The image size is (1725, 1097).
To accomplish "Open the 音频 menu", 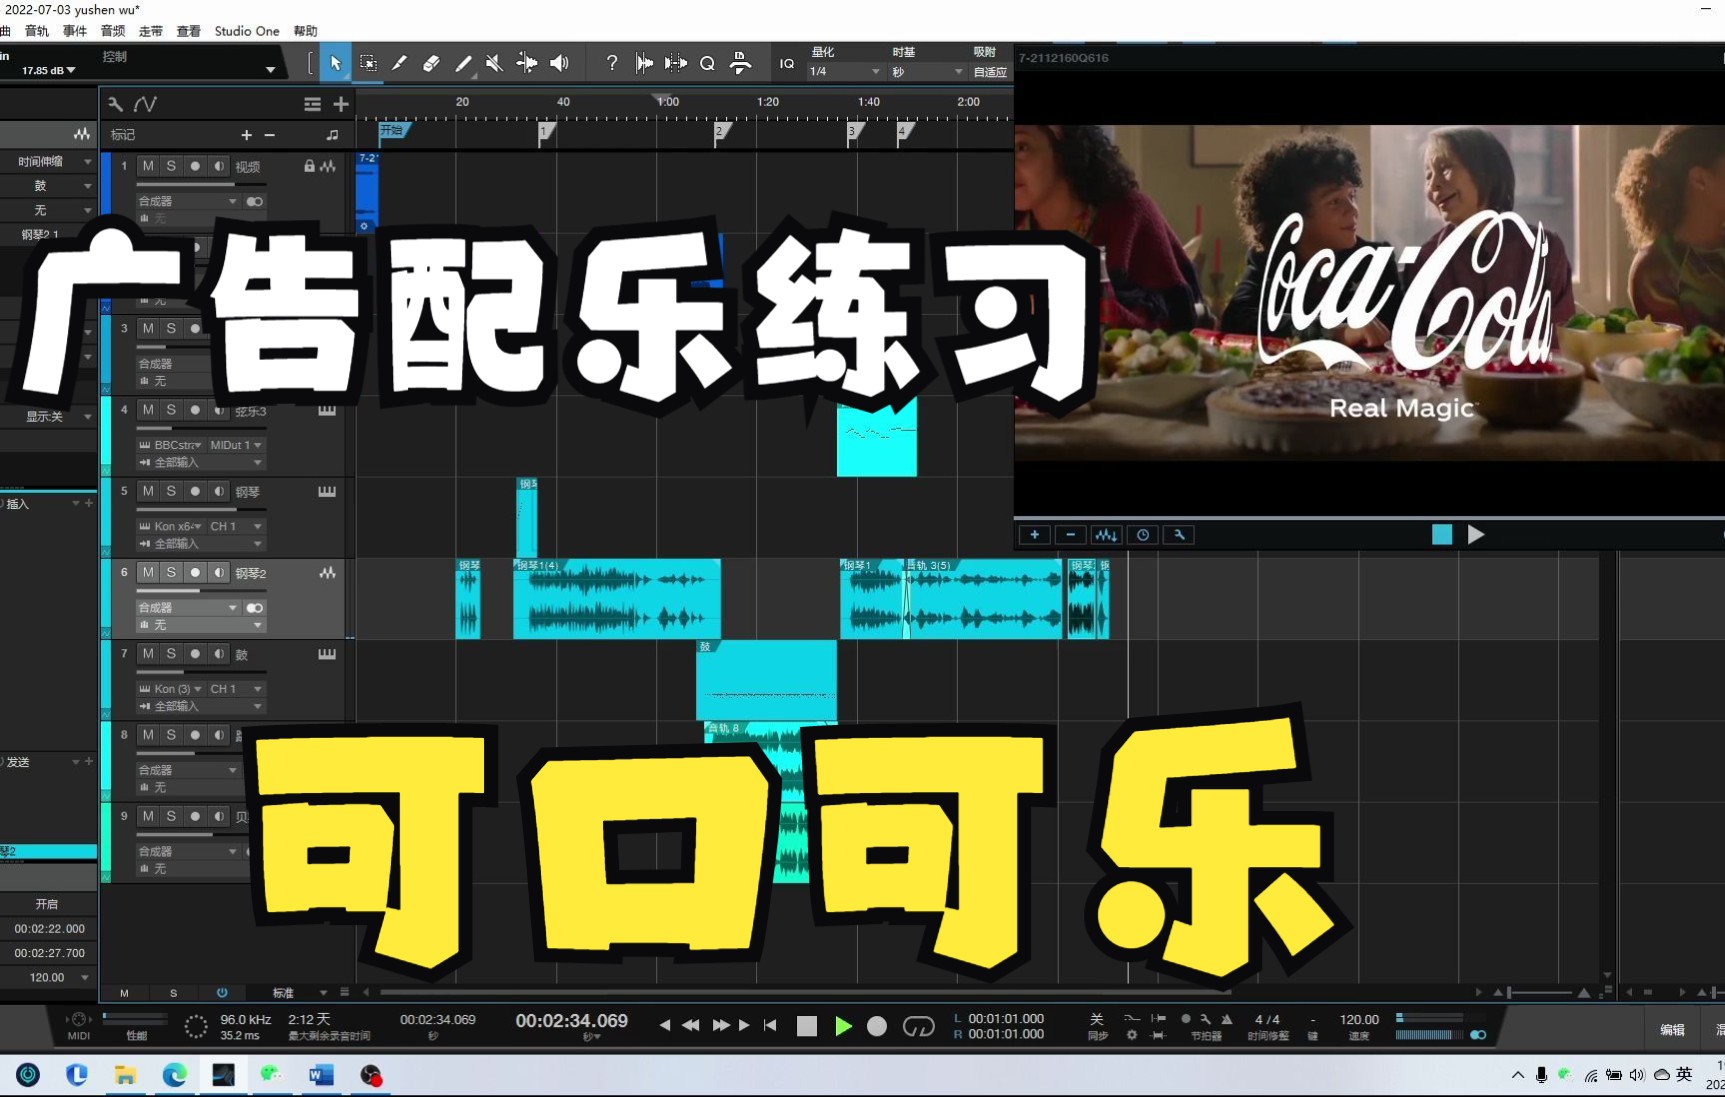I will [x=113, y=31].
